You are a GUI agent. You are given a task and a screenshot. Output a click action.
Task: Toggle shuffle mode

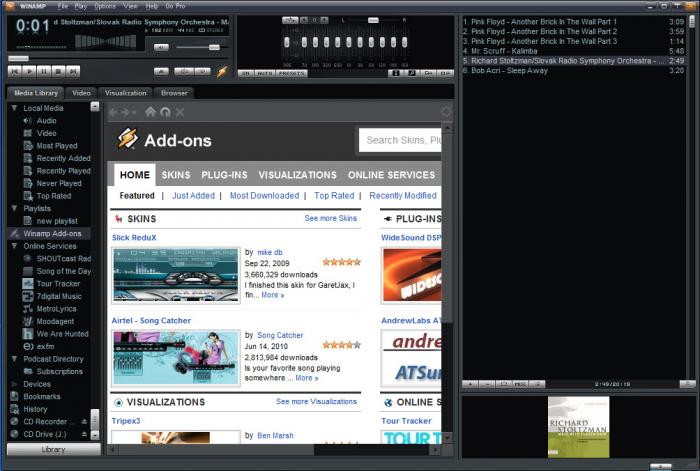click(184, 71)
